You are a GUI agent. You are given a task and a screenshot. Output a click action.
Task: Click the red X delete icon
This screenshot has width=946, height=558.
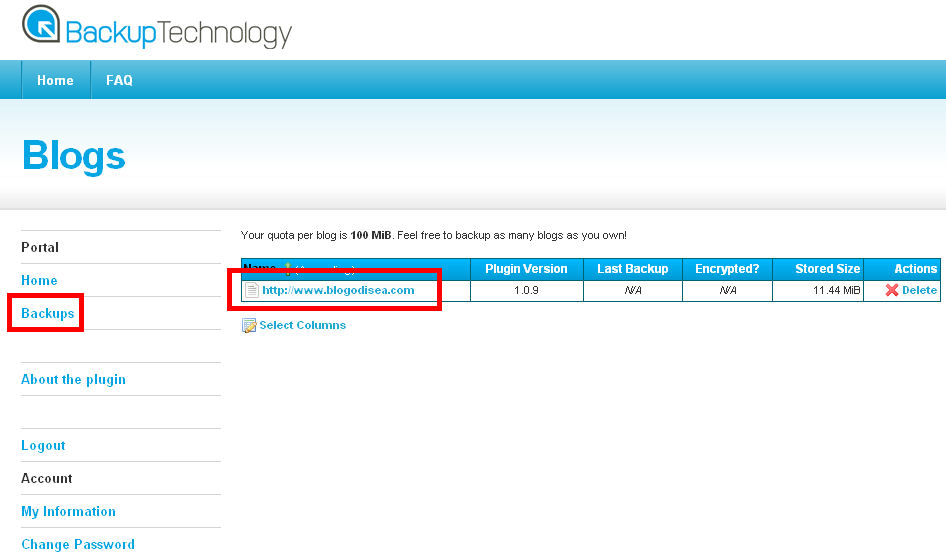[x=892, y=290]
